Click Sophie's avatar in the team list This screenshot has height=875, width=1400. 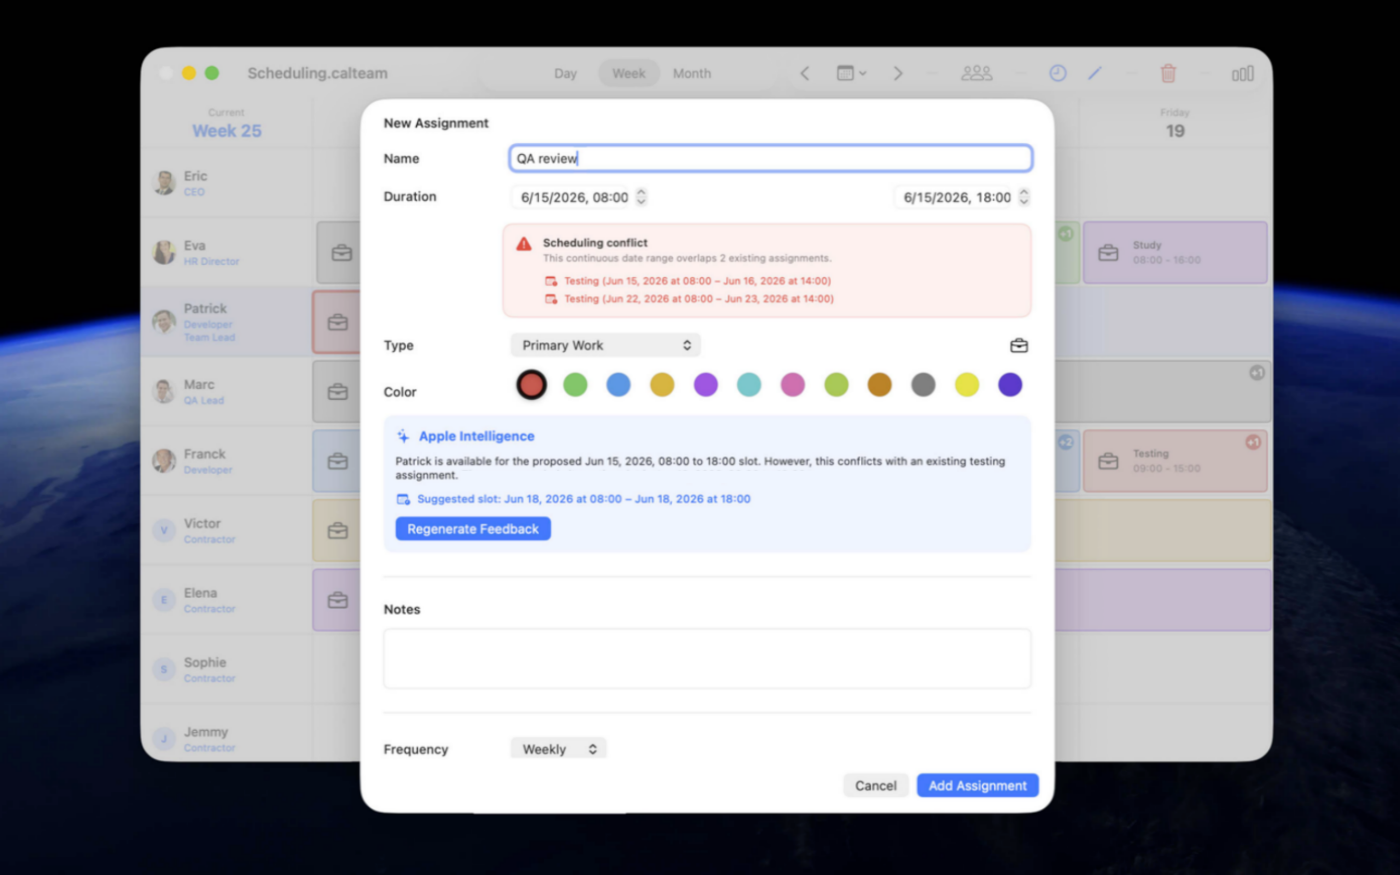pos(164,669)
